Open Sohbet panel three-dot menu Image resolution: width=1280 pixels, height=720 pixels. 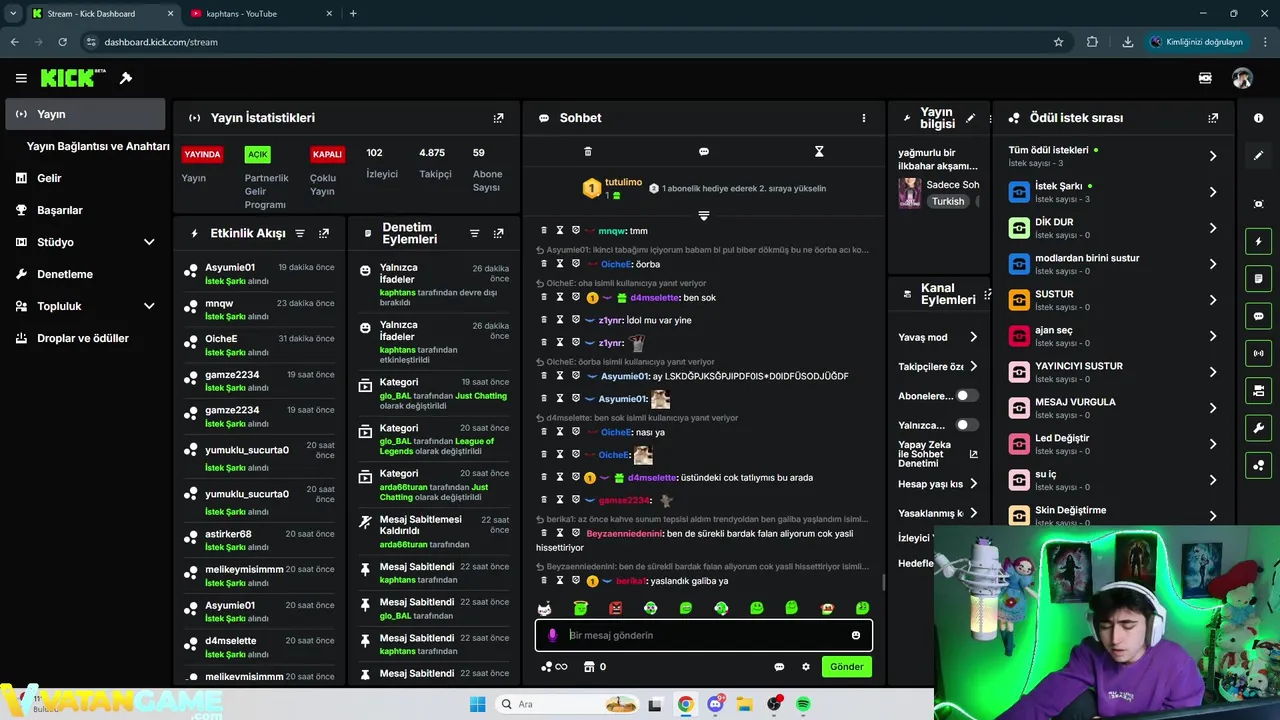coord(864,118)
